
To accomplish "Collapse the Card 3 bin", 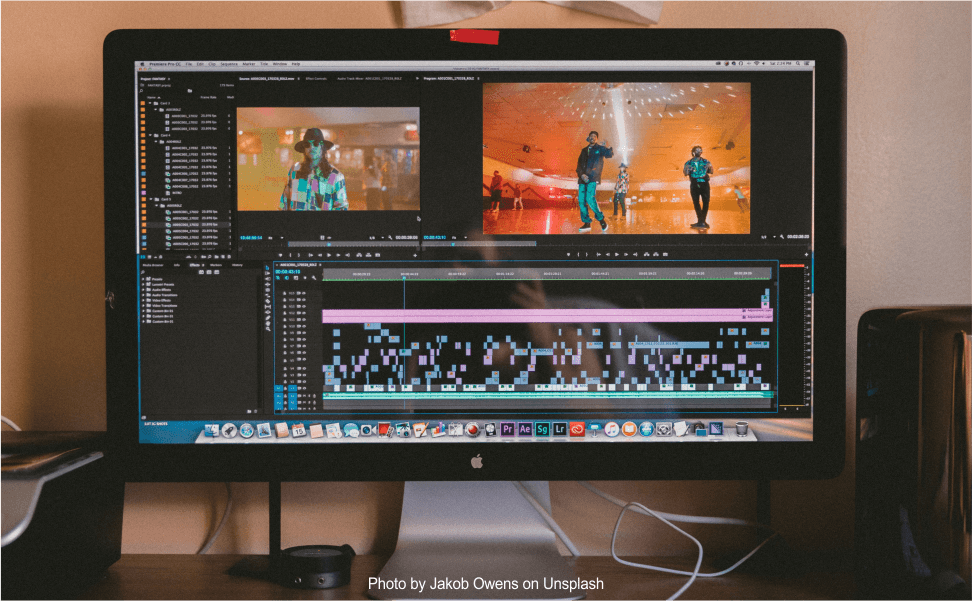I will tap(150, 103).
